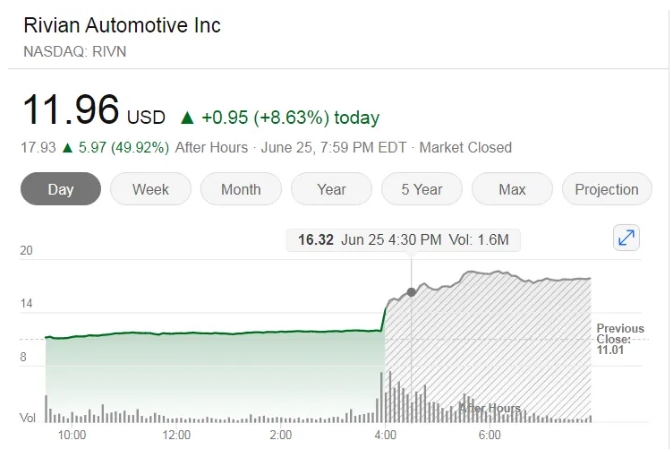
Task: Switch to the Week view
Action: (x=150, y=189)
